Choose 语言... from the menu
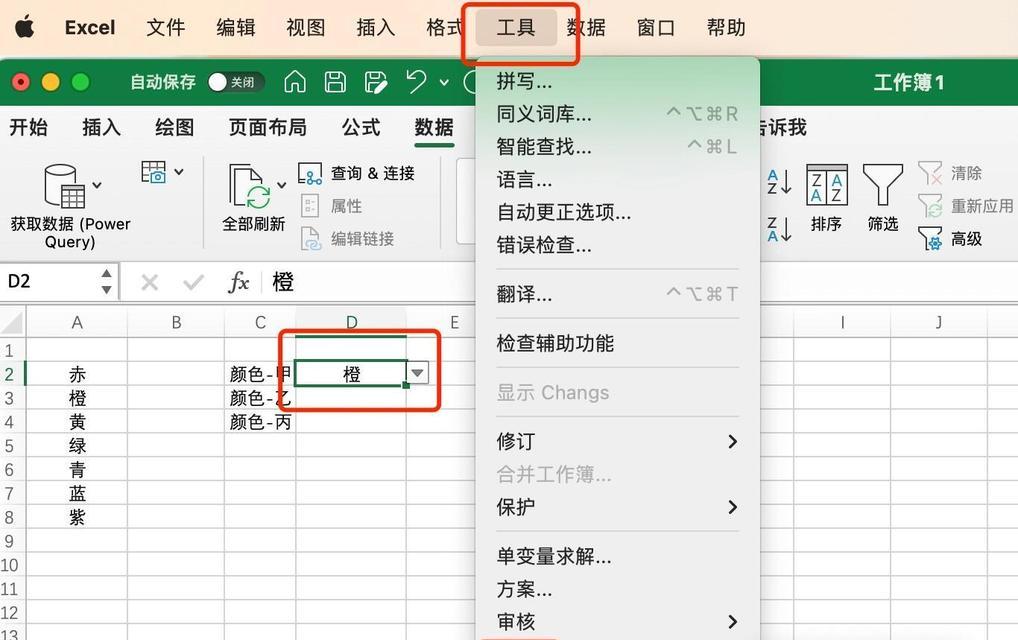This screenshot has width=1018, height=640. click(x=618, y=180)
